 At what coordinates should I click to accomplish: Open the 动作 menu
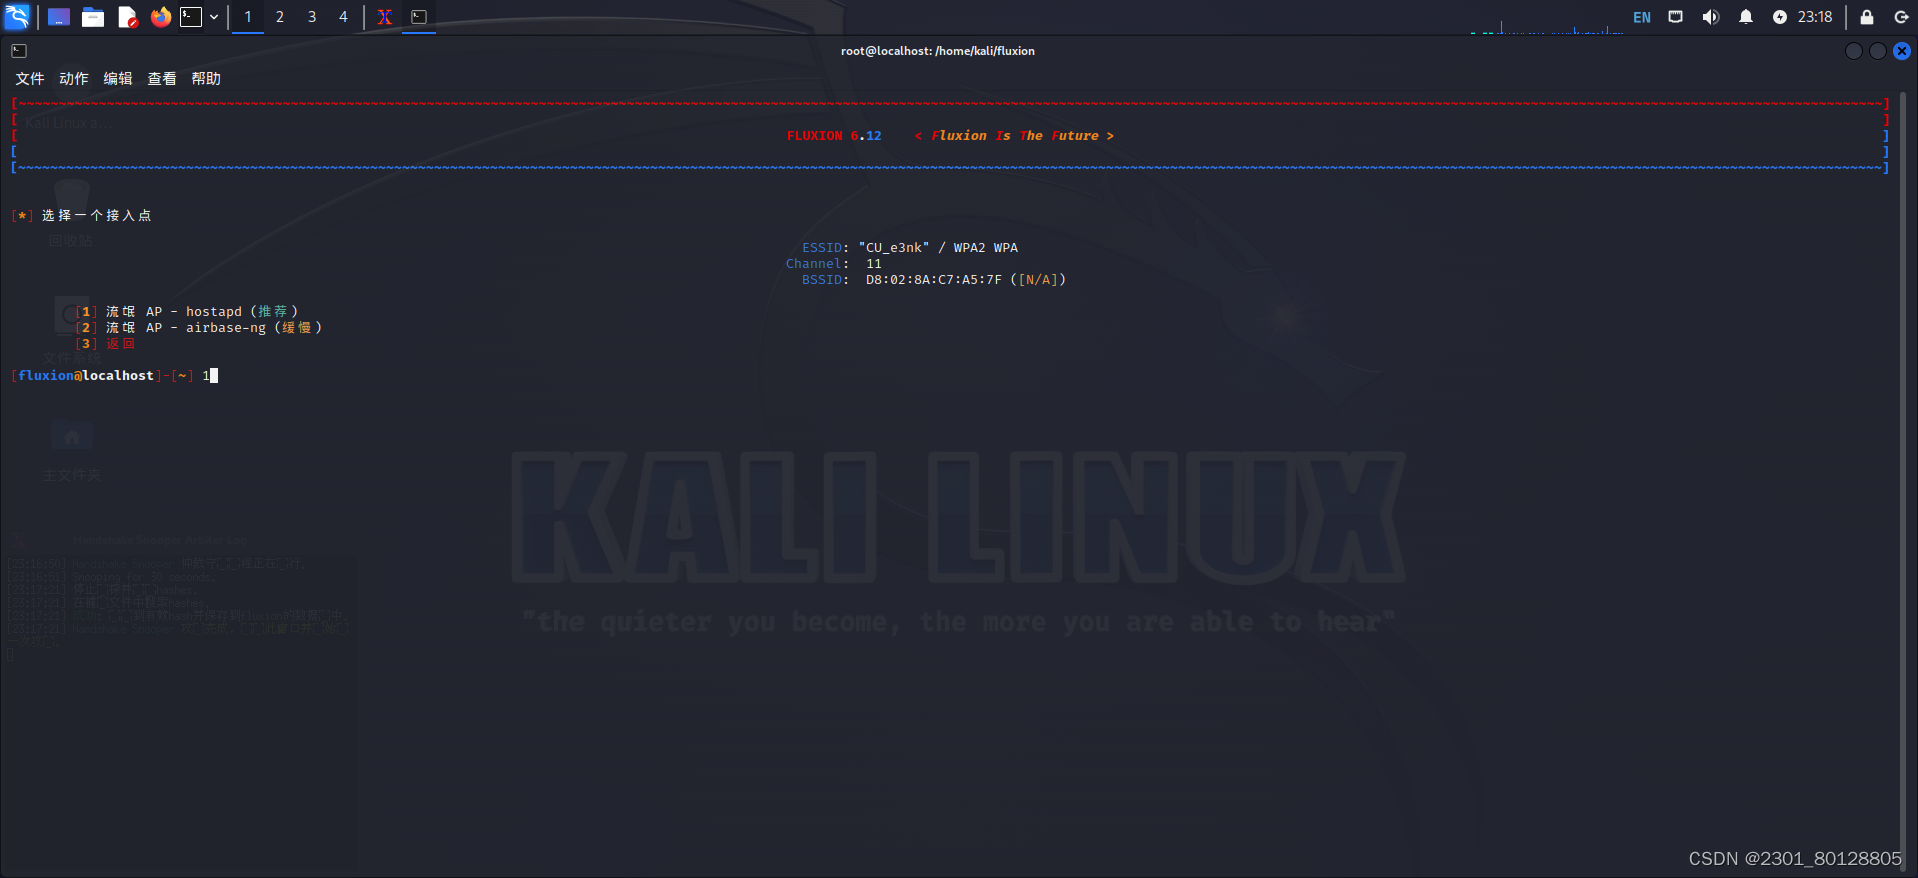[x=74, y=79]
